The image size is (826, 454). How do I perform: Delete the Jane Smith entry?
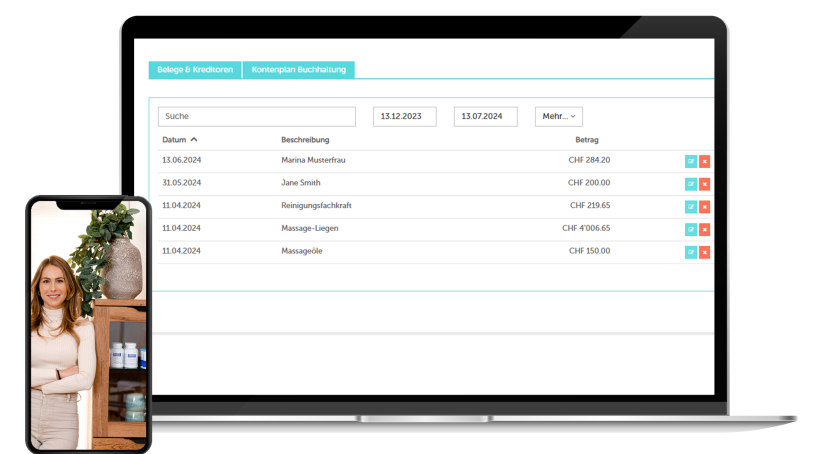(704, 184)
